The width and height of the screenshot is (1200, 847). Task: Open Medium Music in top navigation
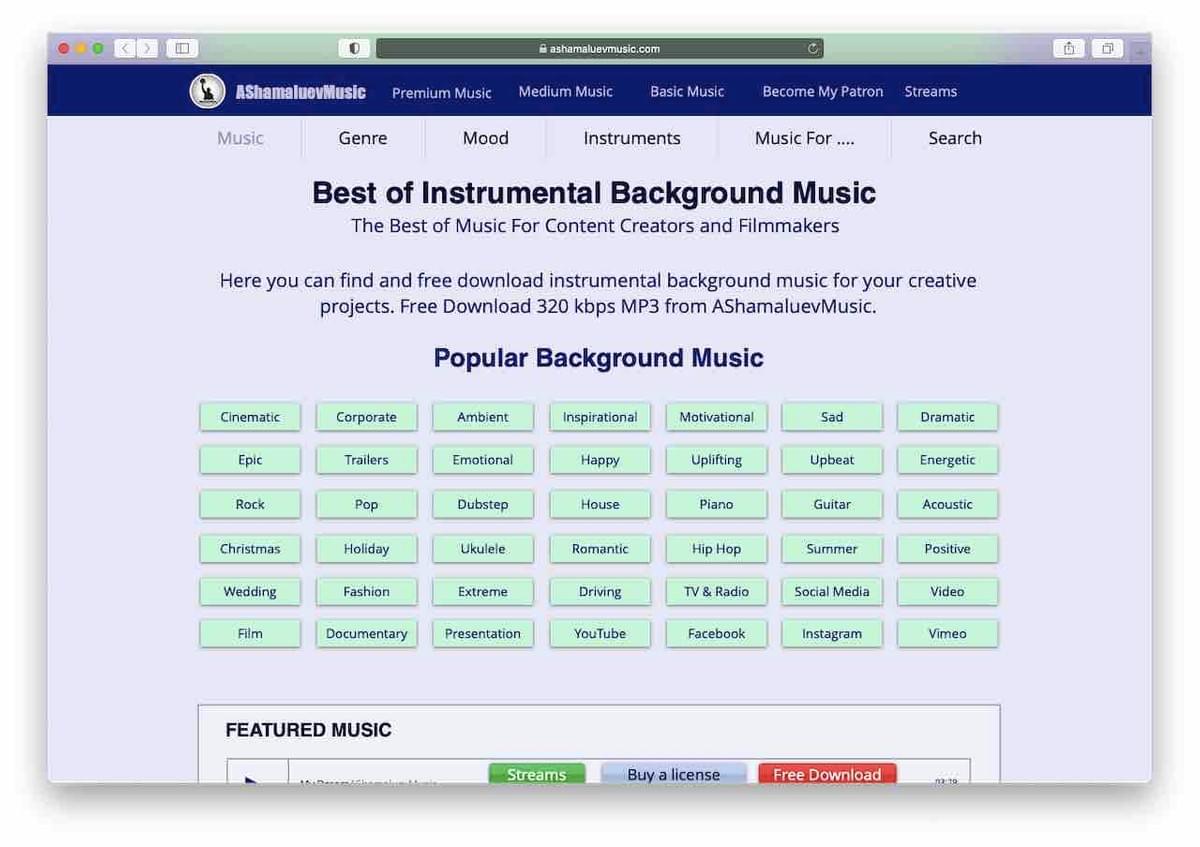coord(565,91)
